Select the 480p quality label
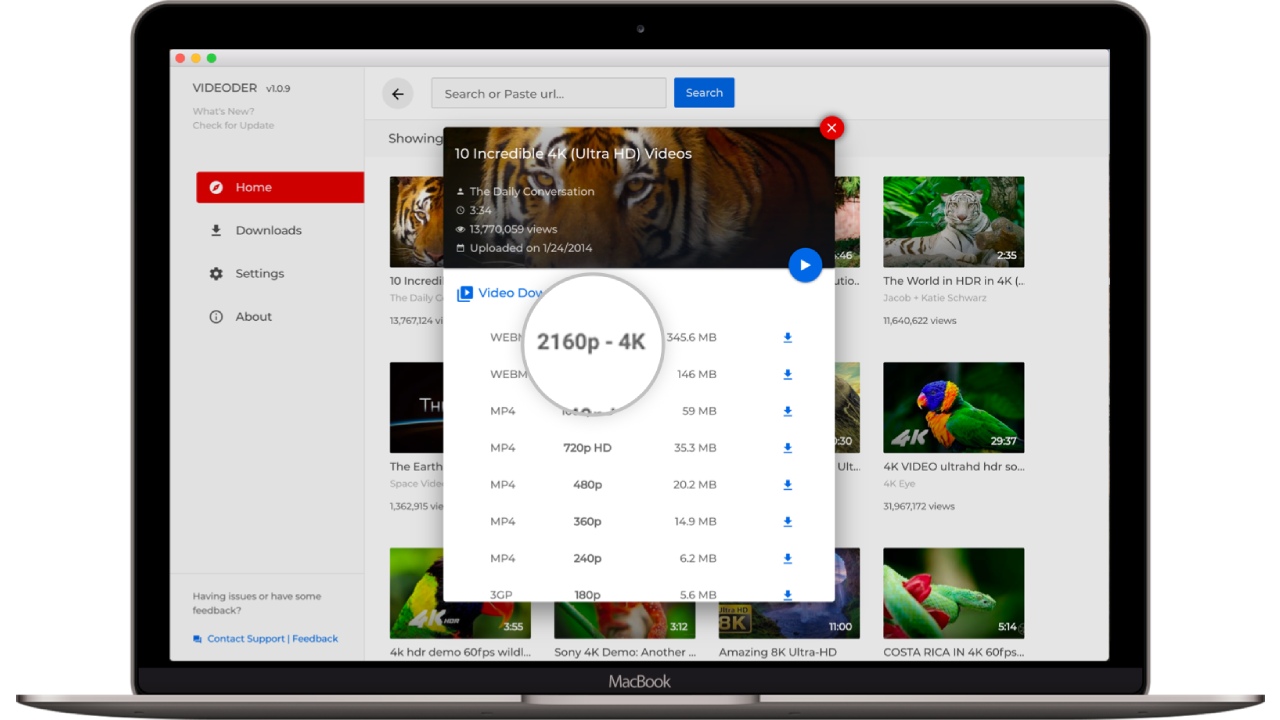This screenshot has height=720, width=1280. tap(587, 485)
